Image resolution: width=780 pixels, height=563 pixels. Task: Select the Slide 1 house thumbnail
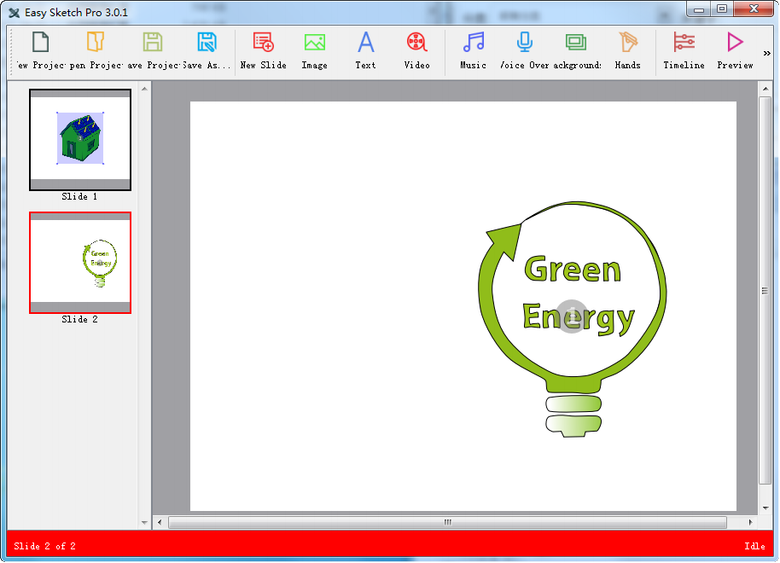tap(80, 139)
